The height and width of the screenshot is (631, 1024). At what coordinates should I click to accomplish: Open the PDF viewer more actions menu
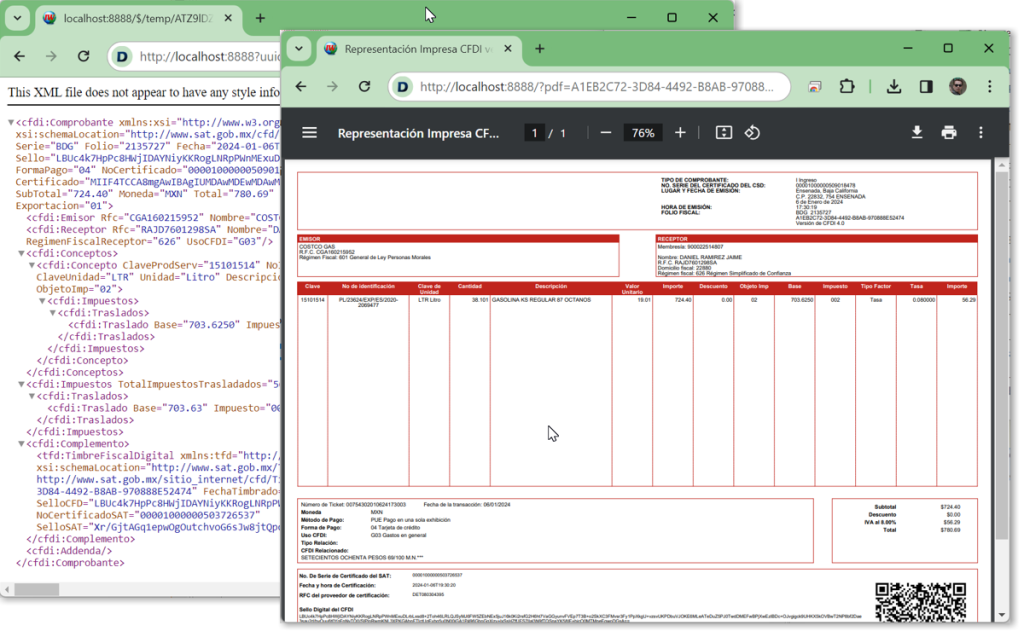(980, 133)
